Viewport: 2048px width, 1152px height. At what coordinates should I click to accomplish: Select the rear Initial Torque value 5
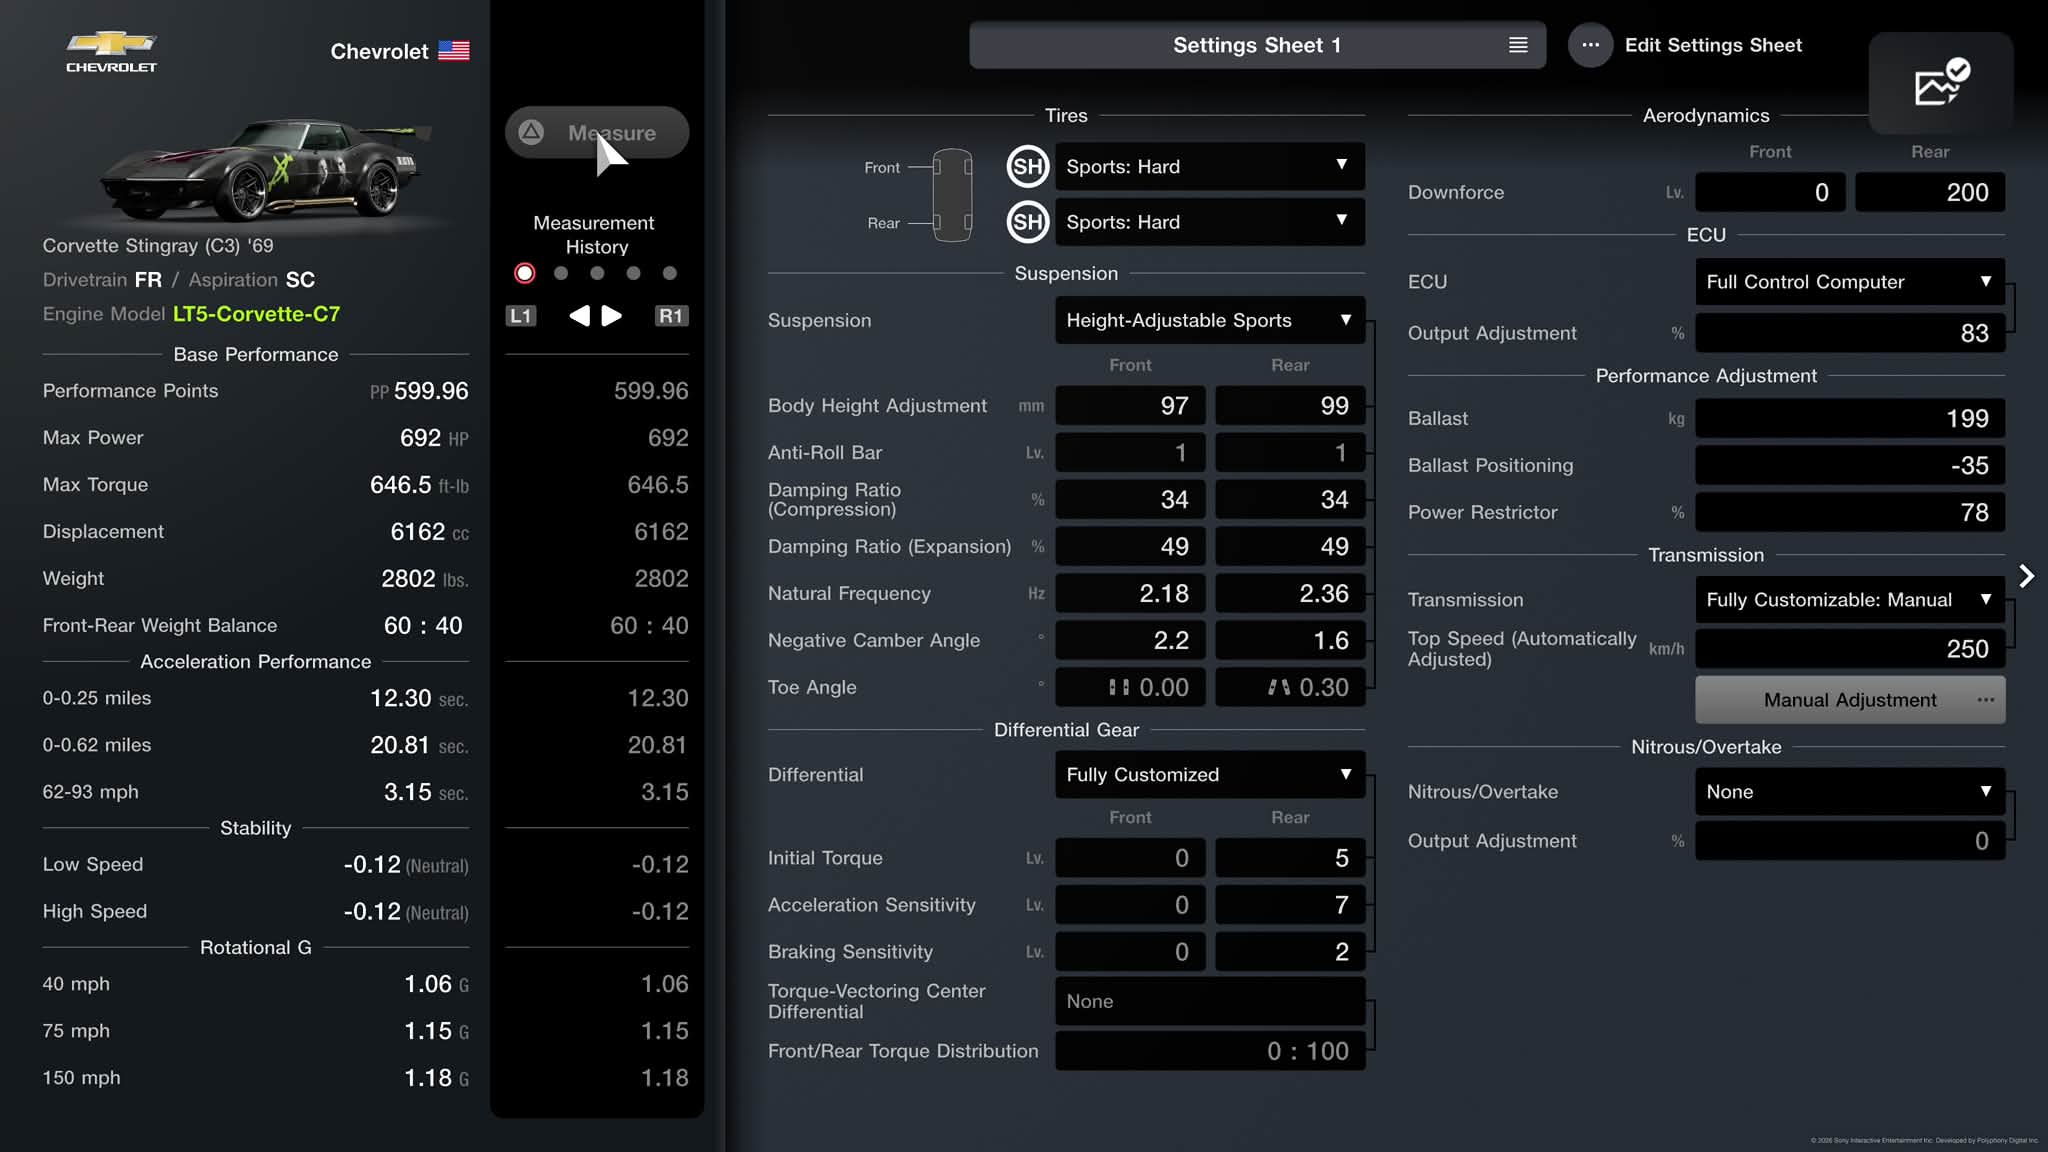1290,858
